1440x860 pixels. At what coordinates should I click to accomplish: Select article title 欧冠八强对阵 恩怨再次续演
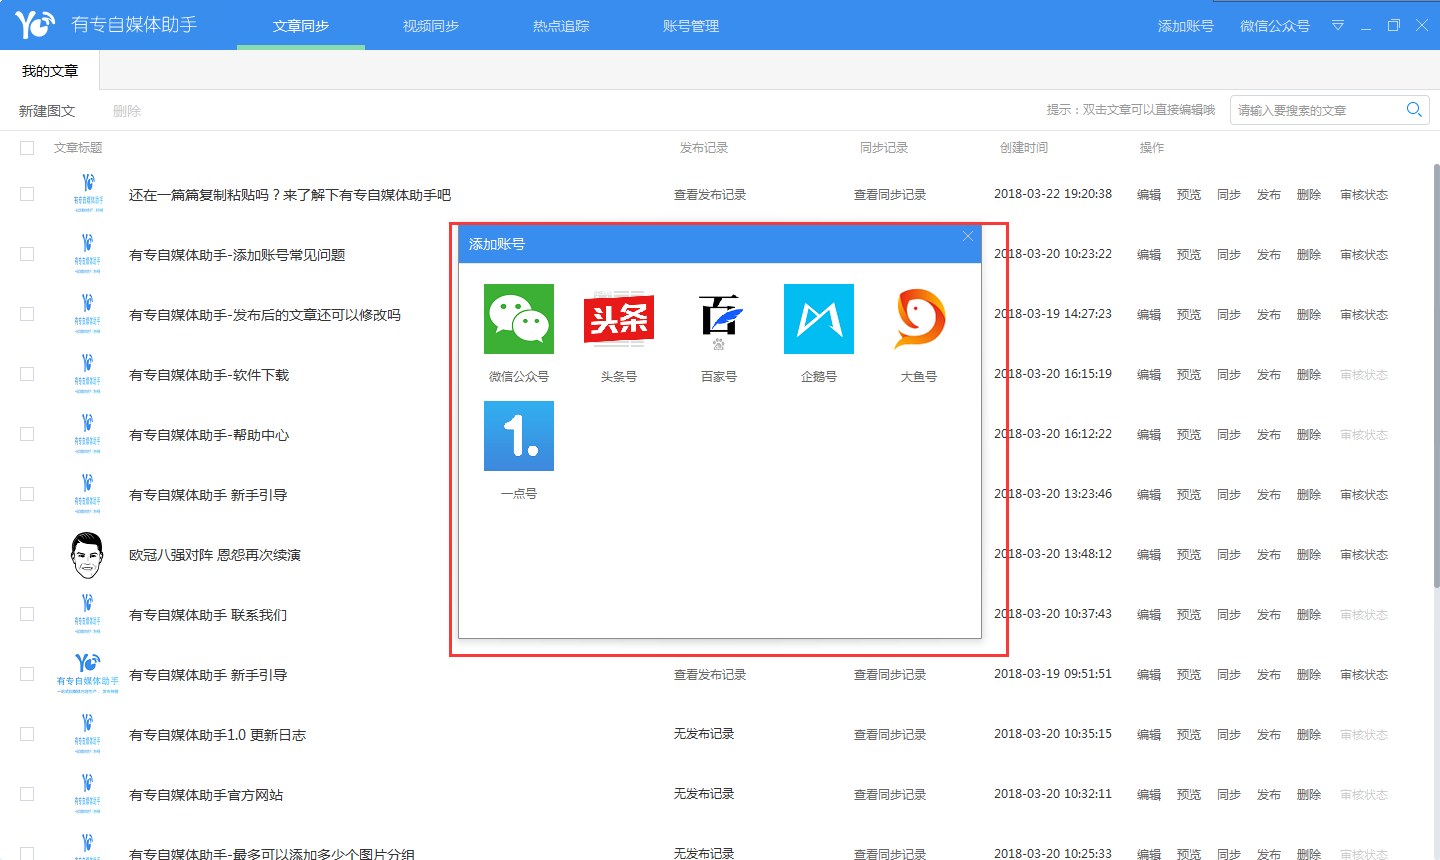215,555
